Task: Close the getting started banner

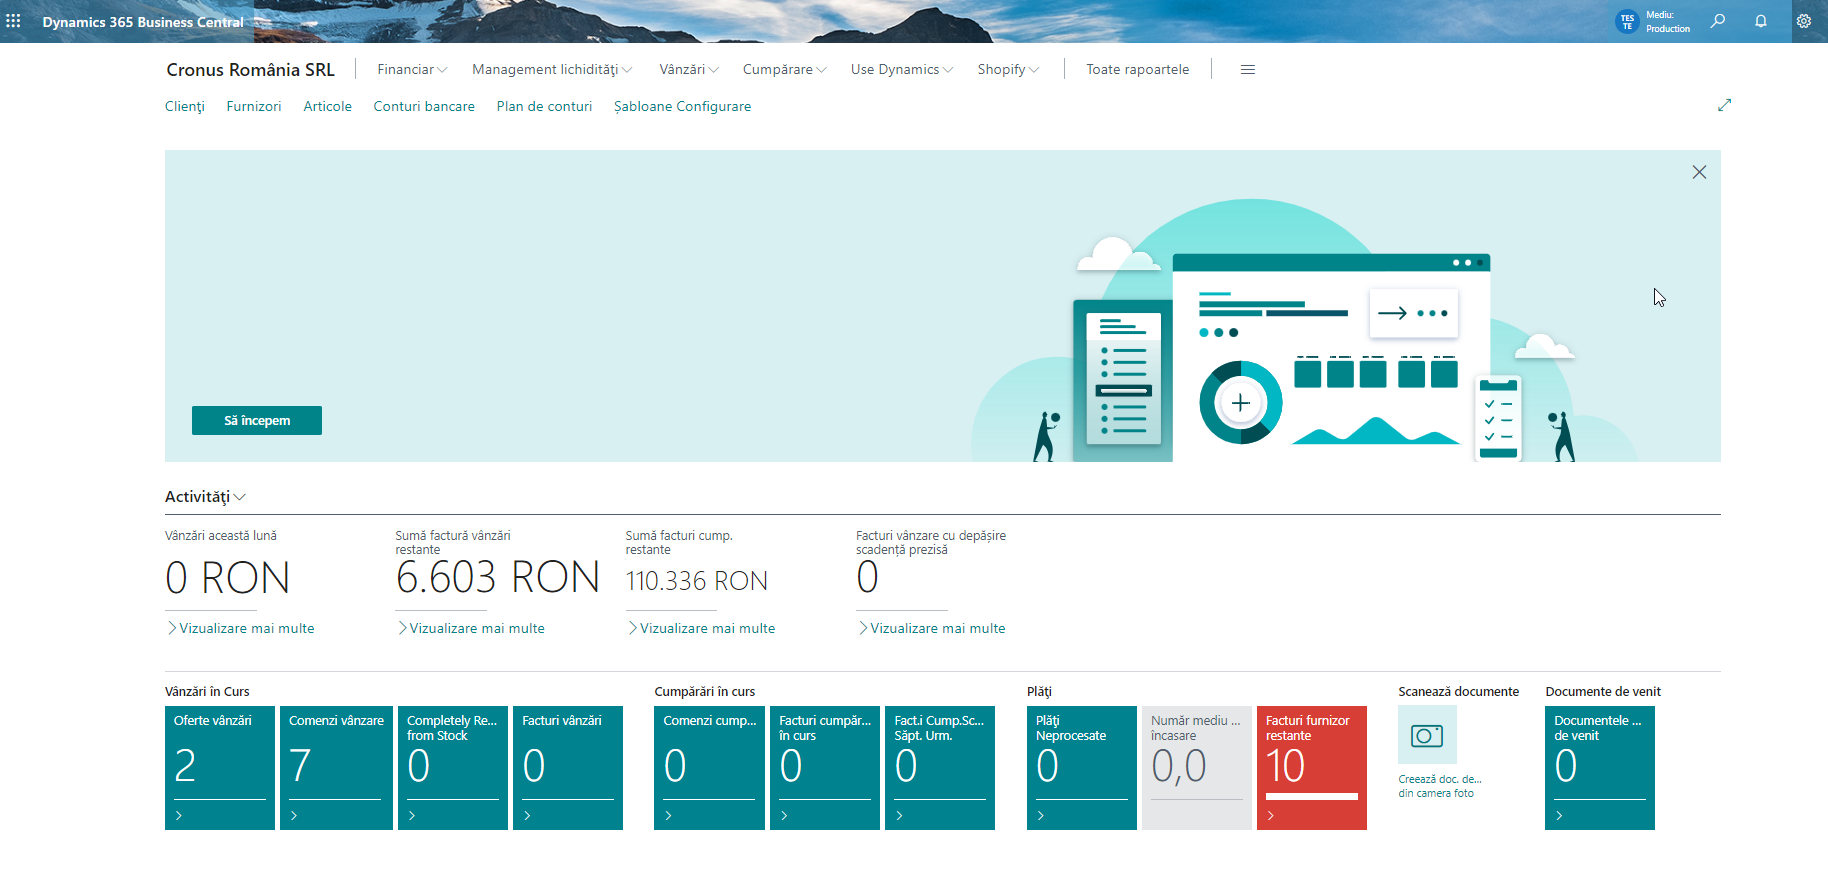Action: pyautogui.click(x=1699, y=172)
